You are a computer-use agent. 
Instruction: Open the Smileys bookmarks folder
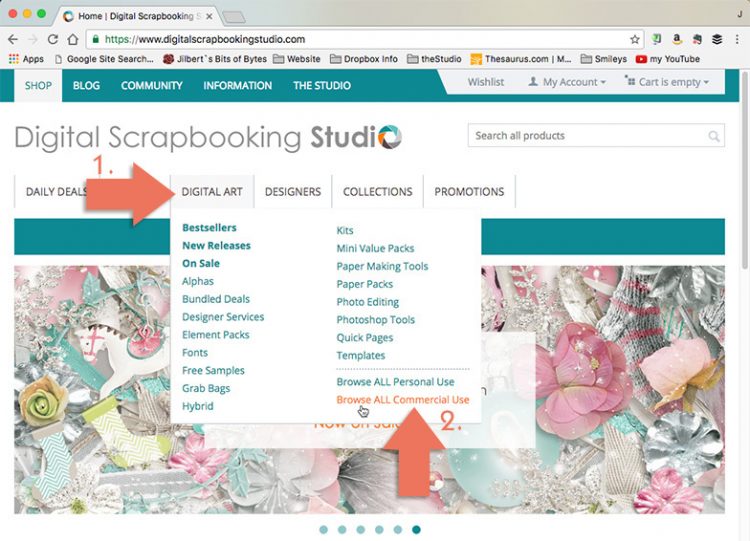point(604,59)
